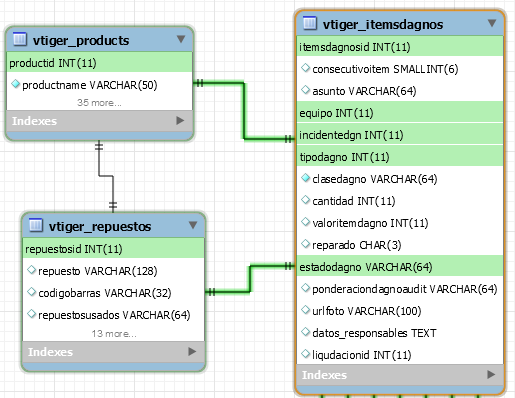Select the estadodagno VARCHAR(64) column row

(400, 267)
